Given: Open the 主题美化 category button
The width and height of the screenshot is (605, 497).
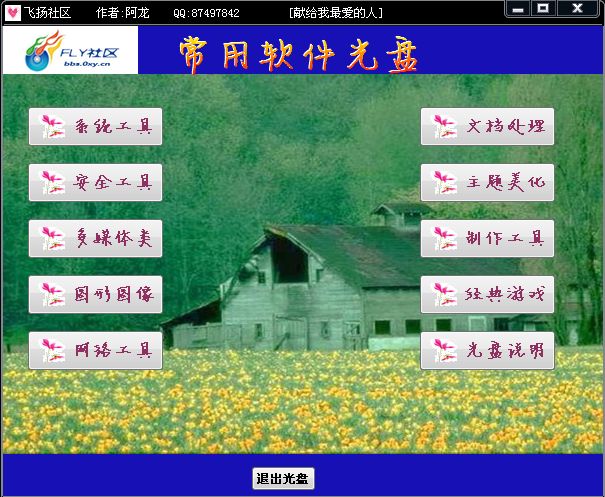Looking at the screenshot, I should pos(487,183).
